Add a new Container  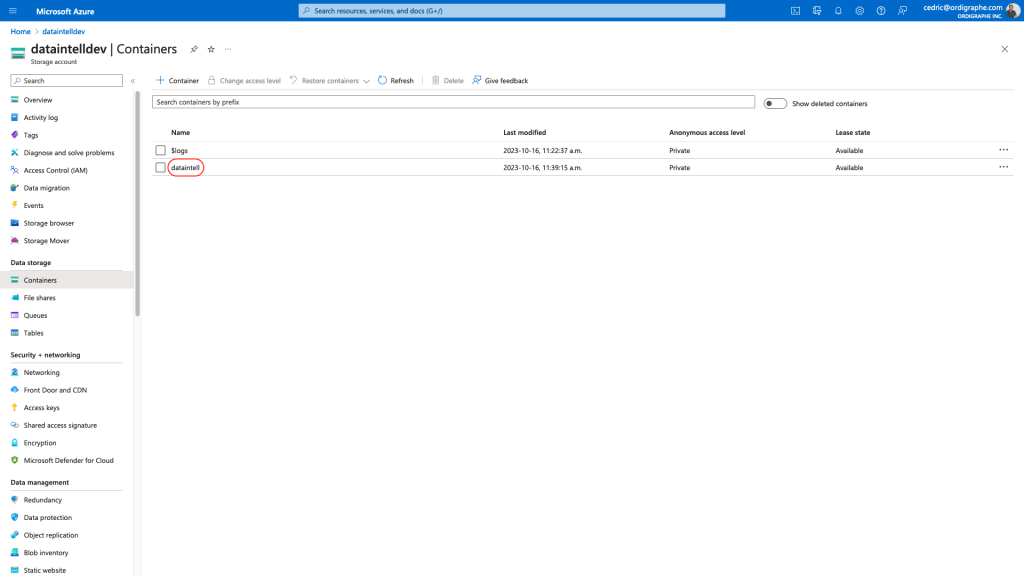coord(178,81)
